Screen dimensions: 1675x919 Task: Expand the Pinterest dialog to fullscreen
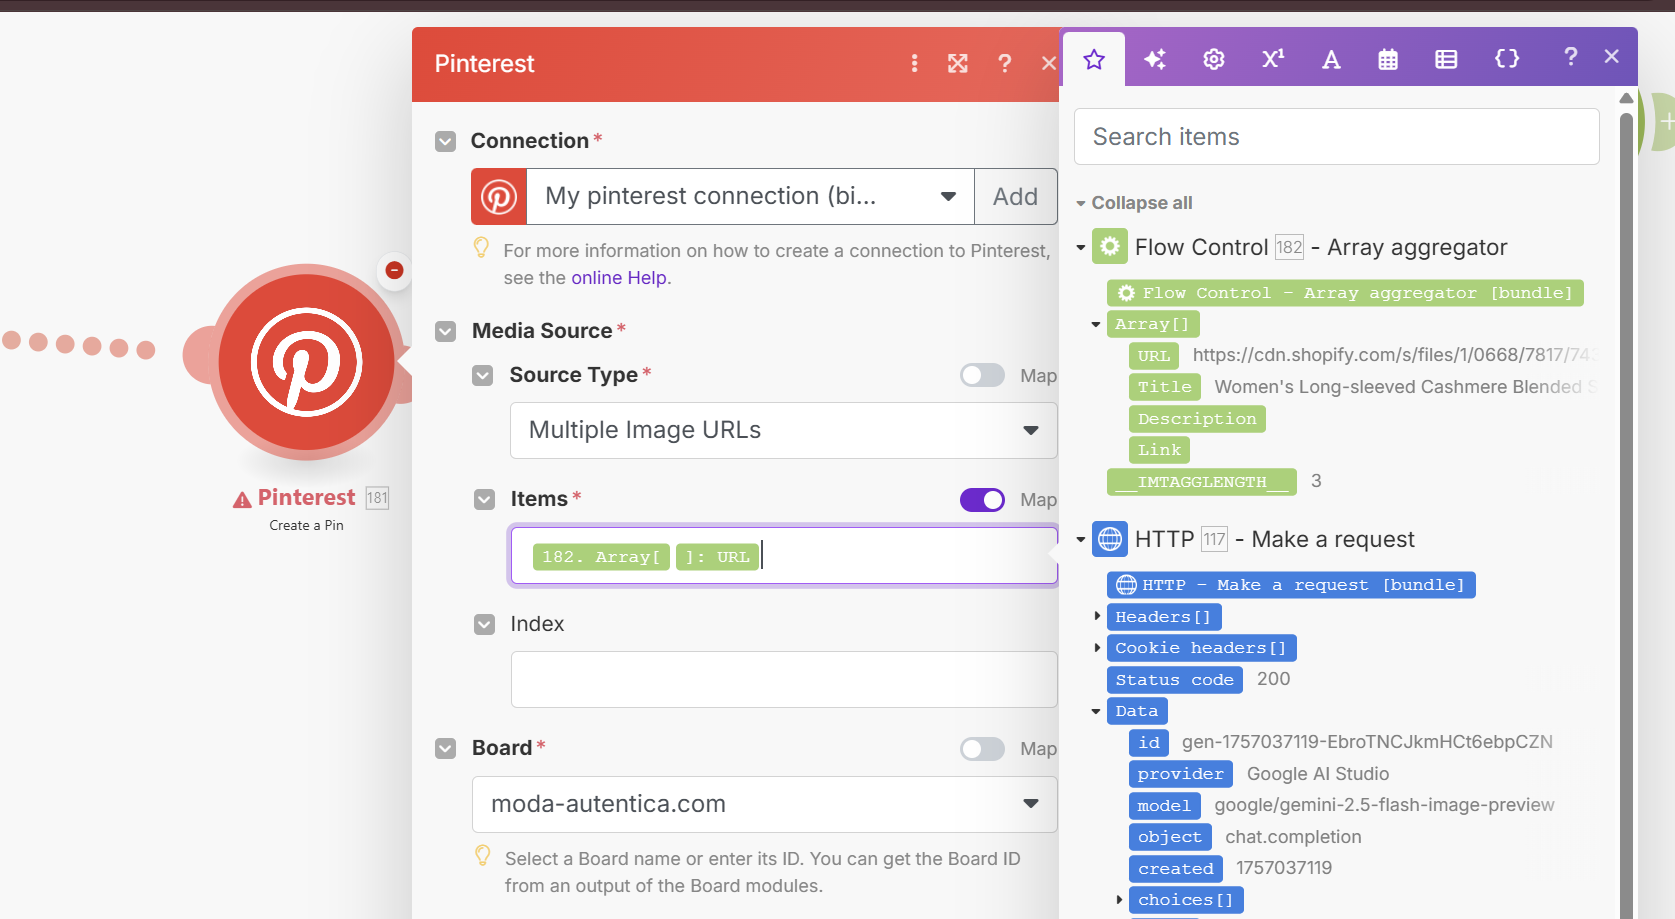tap(958, 64)
